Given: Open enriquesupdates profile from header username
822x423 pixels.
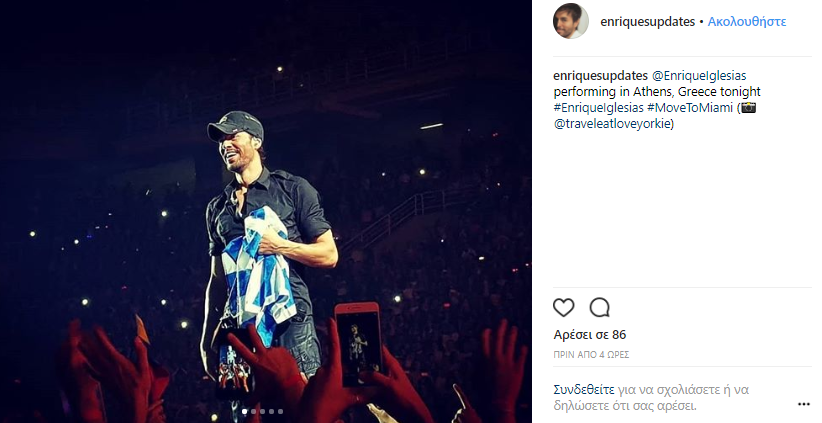Looking at the screenshot, I should (647, 21).
